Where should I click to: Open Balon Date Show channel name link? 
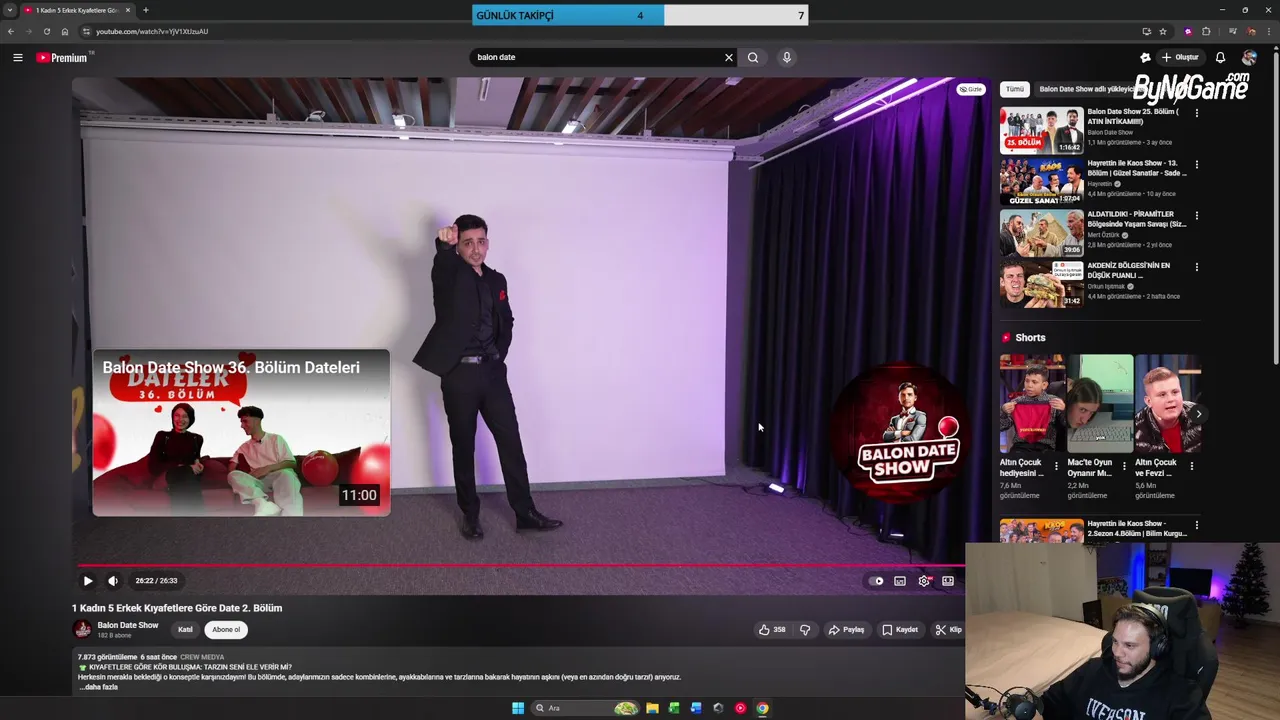pos(128,625)
